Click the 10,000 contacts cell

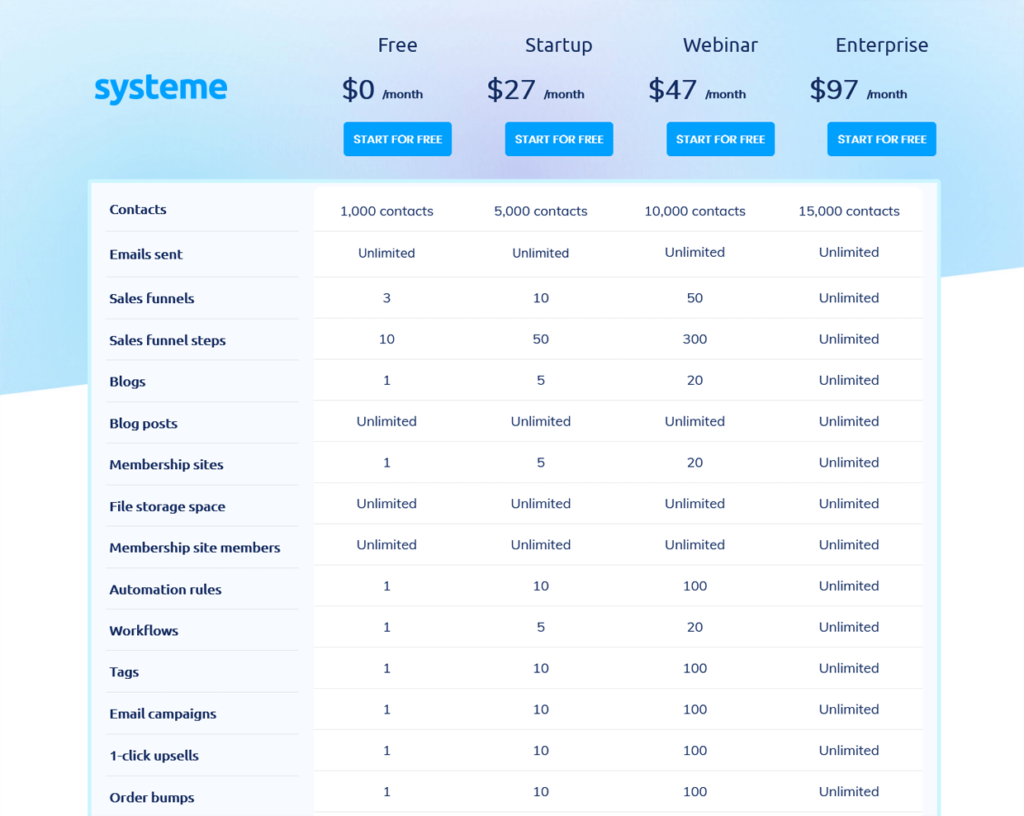tap(695, 211)
